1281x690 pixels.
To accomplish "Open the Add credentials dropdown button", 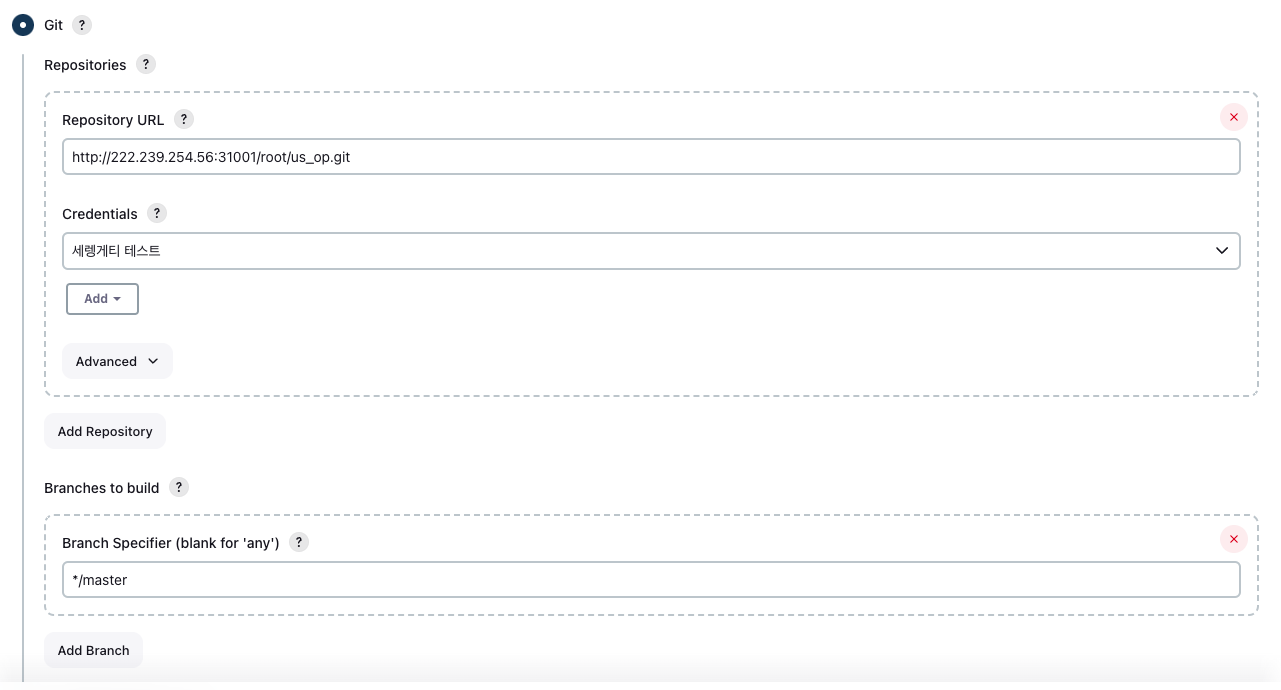I will pyautogui.click(x=102, y=299).
